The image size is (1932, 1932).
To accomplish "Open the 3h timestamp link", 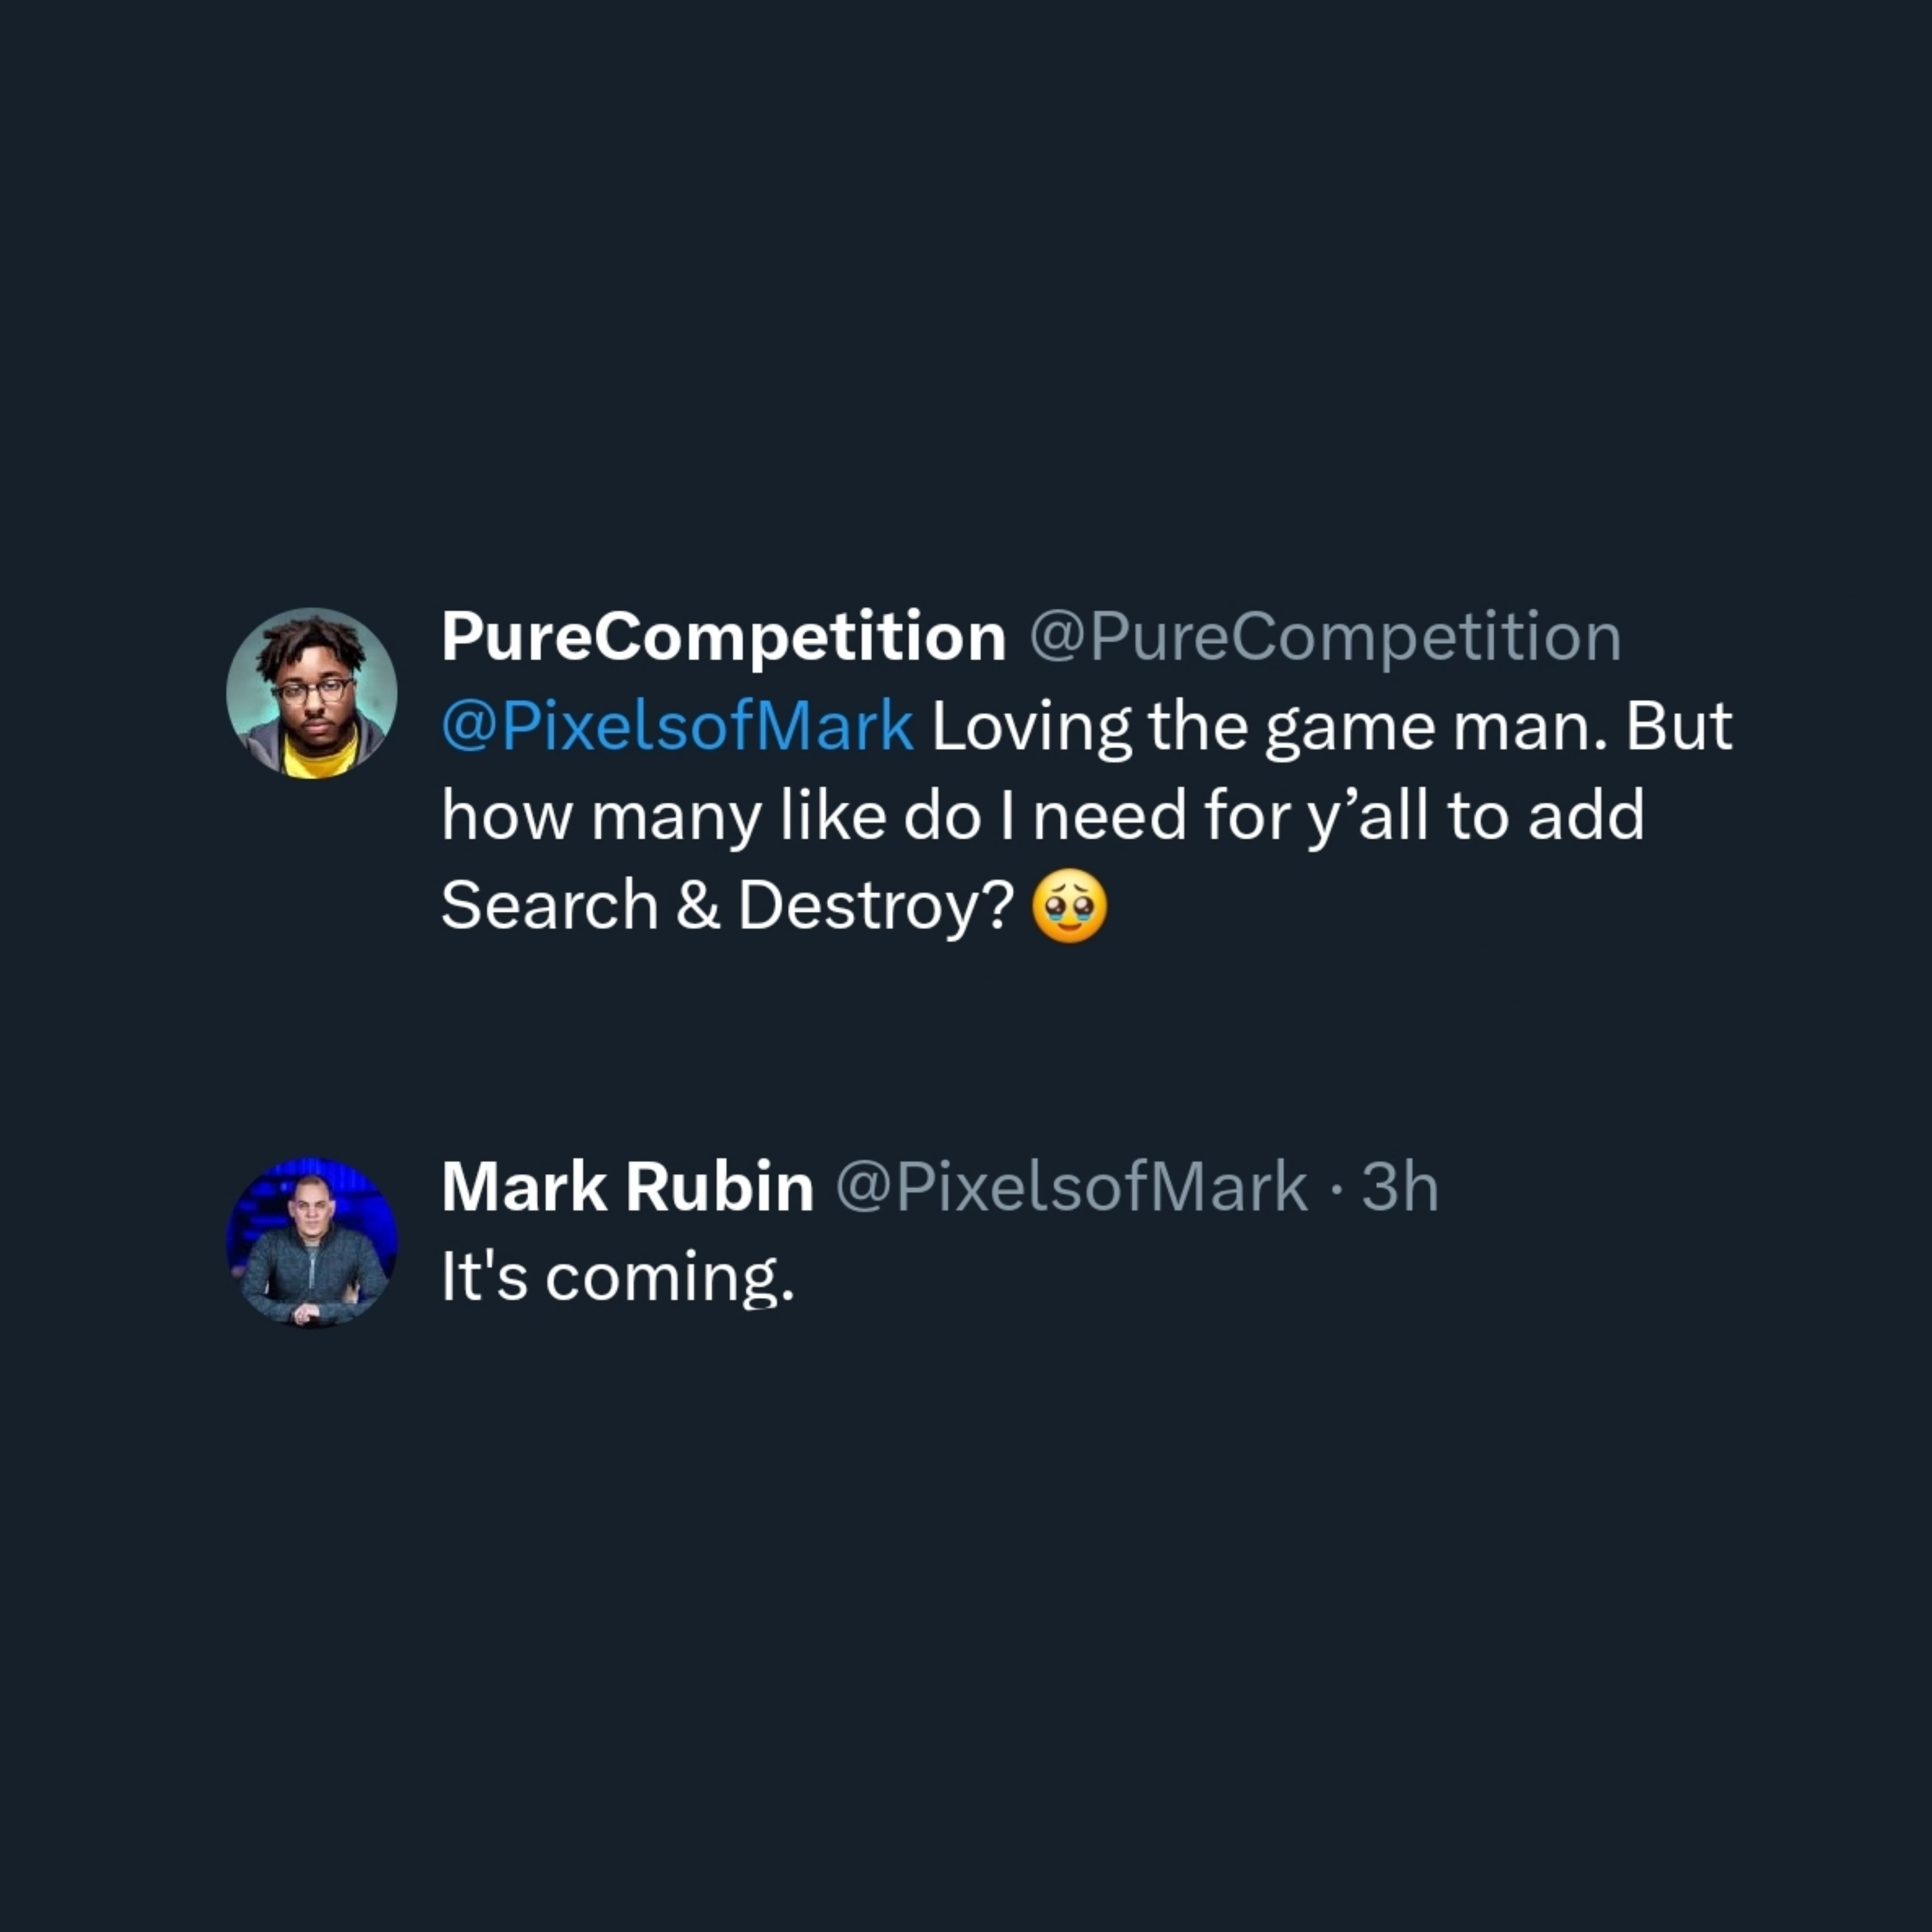I will click(1400, 1187).
